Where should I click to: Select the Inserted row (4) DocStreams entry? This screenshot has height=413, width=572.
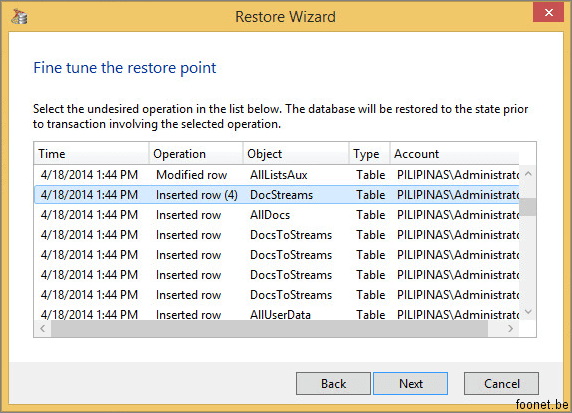click(277, 195)
